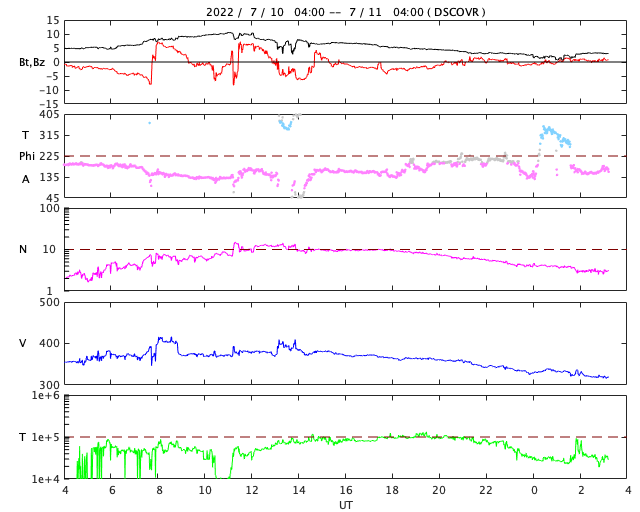Click the 405 tick label
640x512 pixels.
49,115
